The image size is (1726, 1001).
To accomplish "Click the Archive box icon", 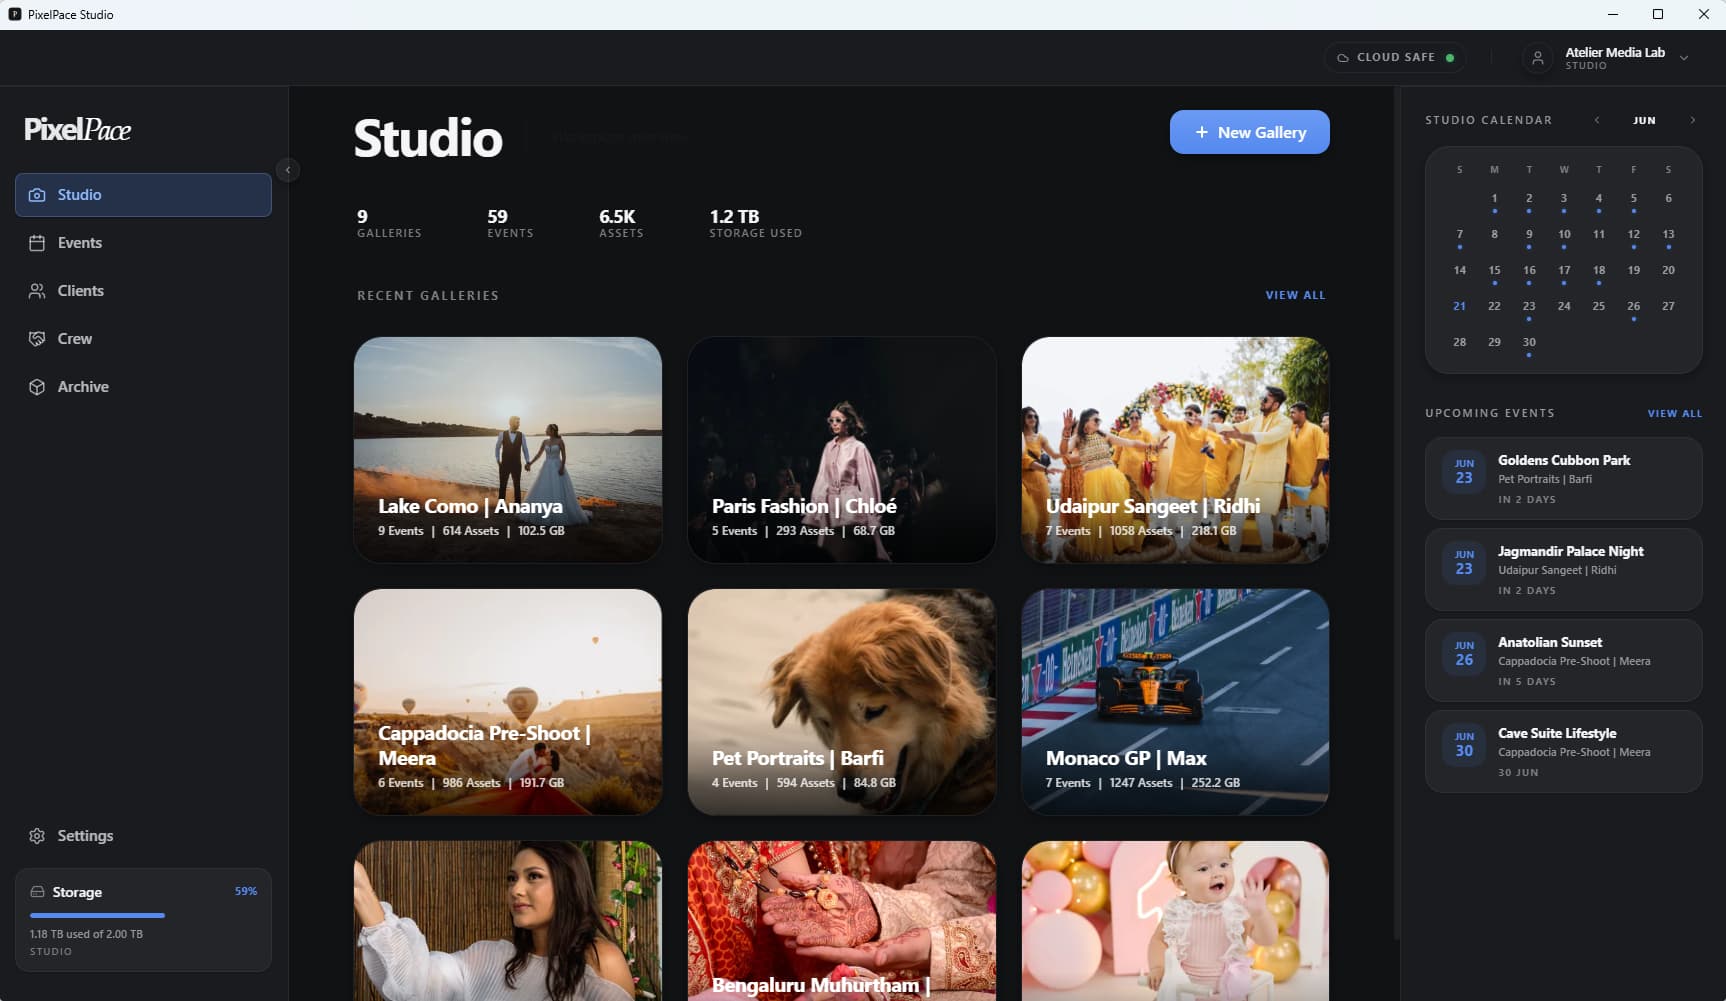I will coord(37,387).
